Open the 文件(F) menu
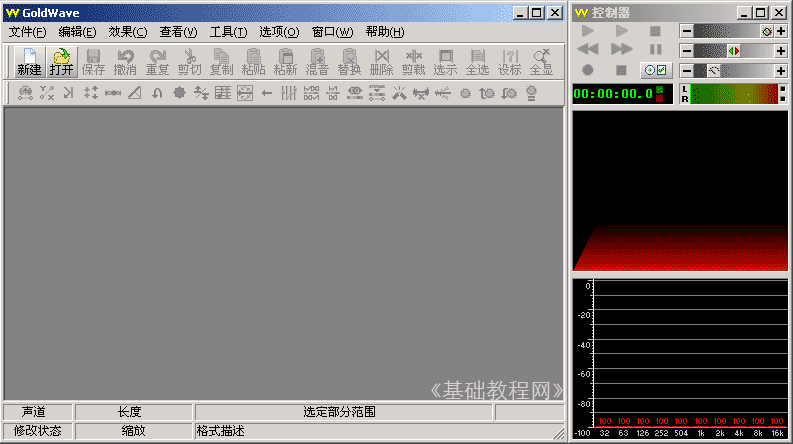Image resolution: width=793 pixels, height=444 pixels. pos(27,32)
